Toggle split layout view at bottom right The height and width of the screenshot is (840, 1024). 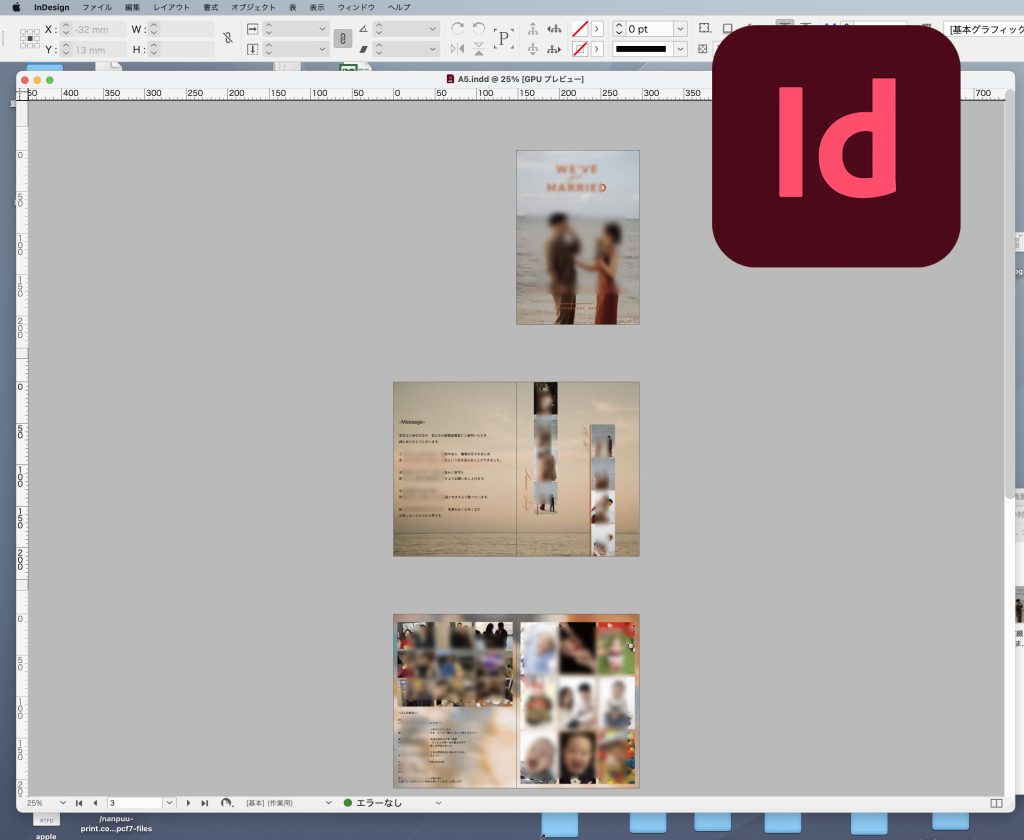click(995, 803)
